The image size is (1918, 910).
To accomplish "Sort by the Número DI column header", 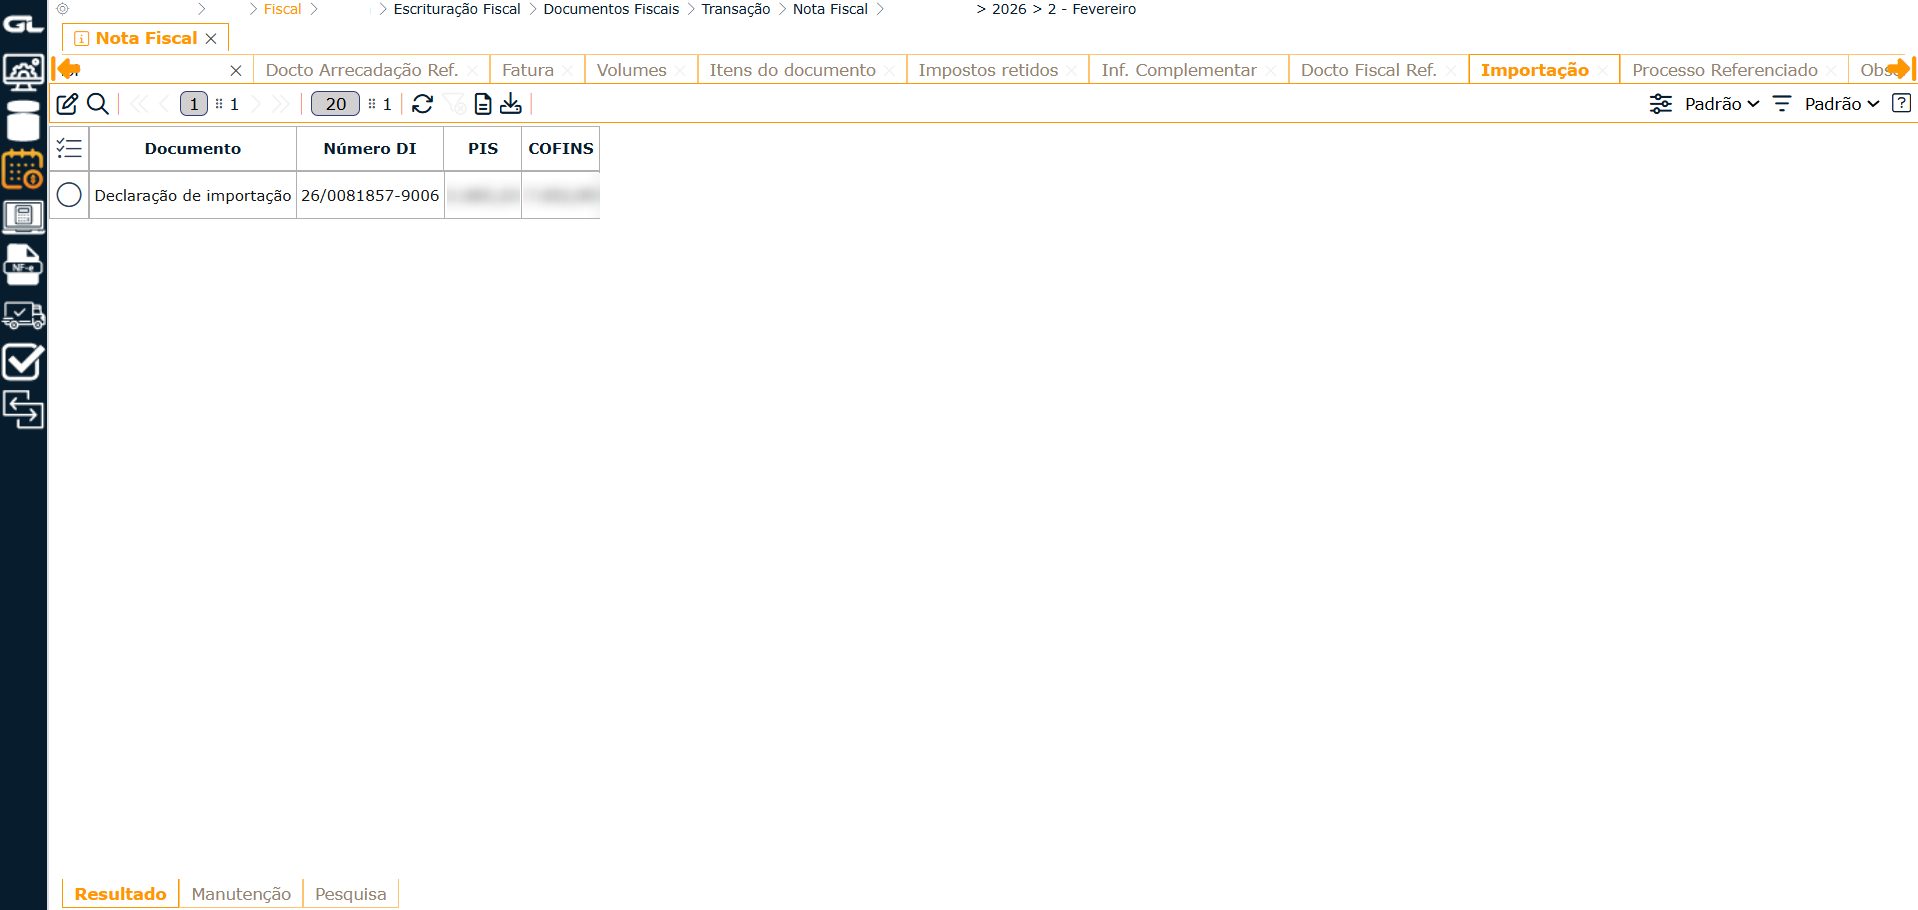I will [370, 149].
